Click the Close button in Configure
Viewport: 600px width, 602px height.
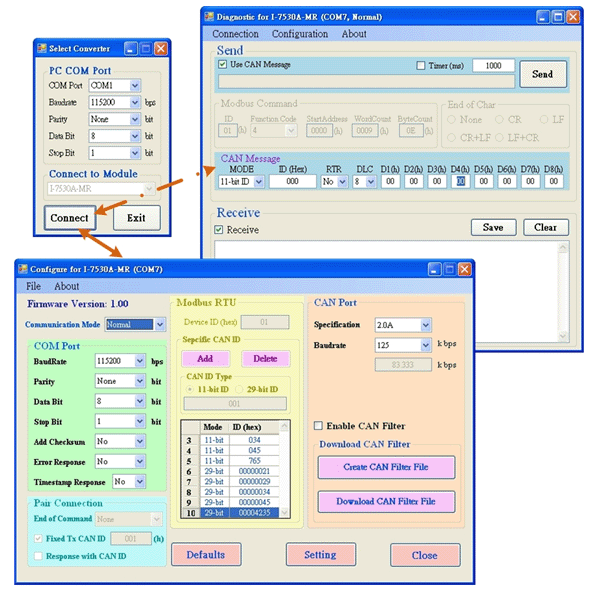click(x=425, y=555)
